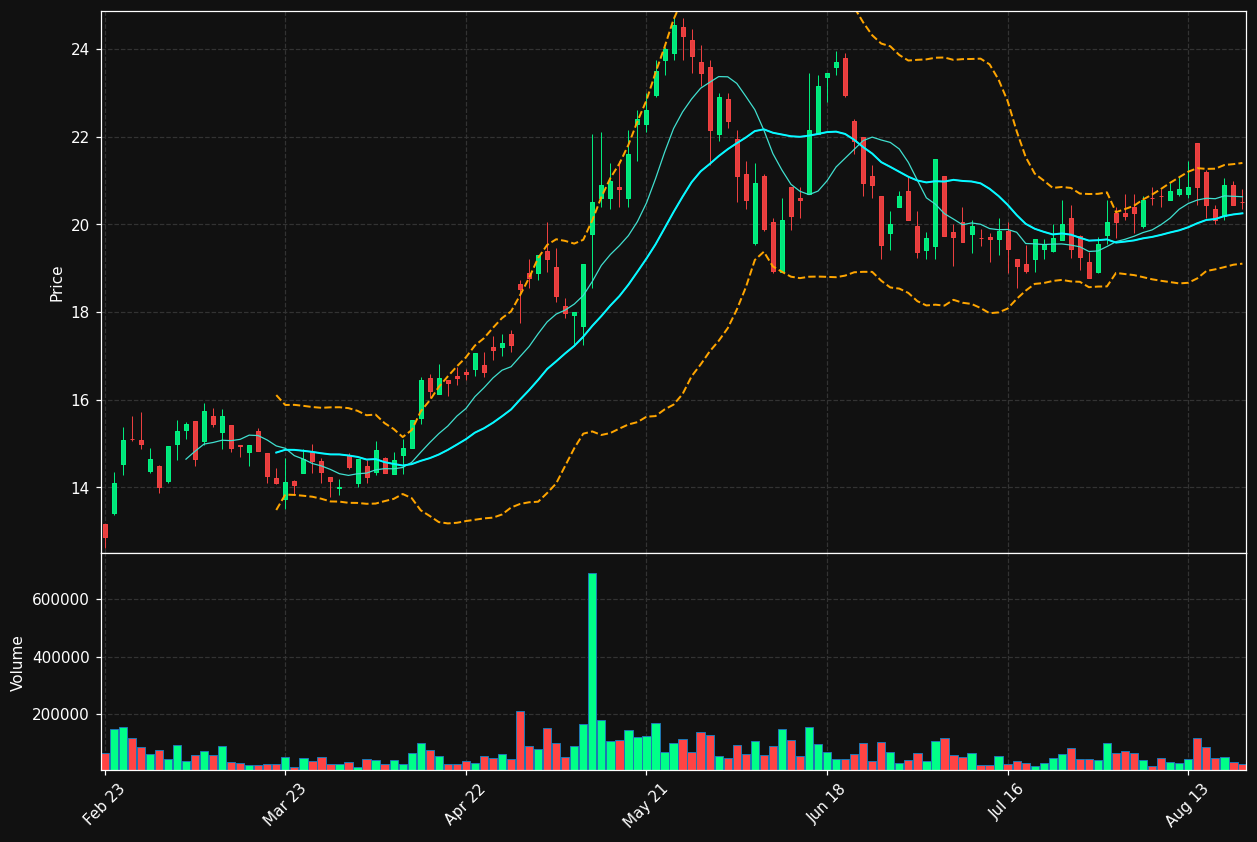1257x842 pixels.
Task: Click the 'Volume' axis title
Action: (18, 663)
